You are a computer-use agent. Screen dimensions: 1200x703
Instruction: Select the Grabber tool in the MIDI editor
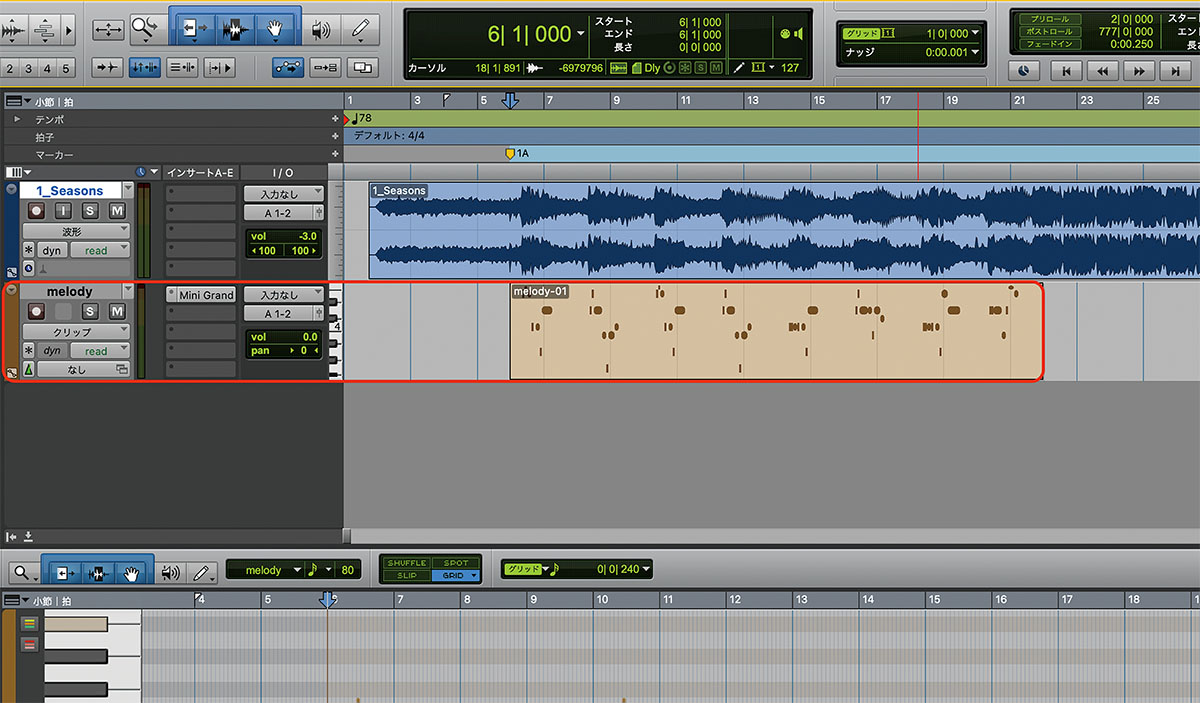pos(131,572)
